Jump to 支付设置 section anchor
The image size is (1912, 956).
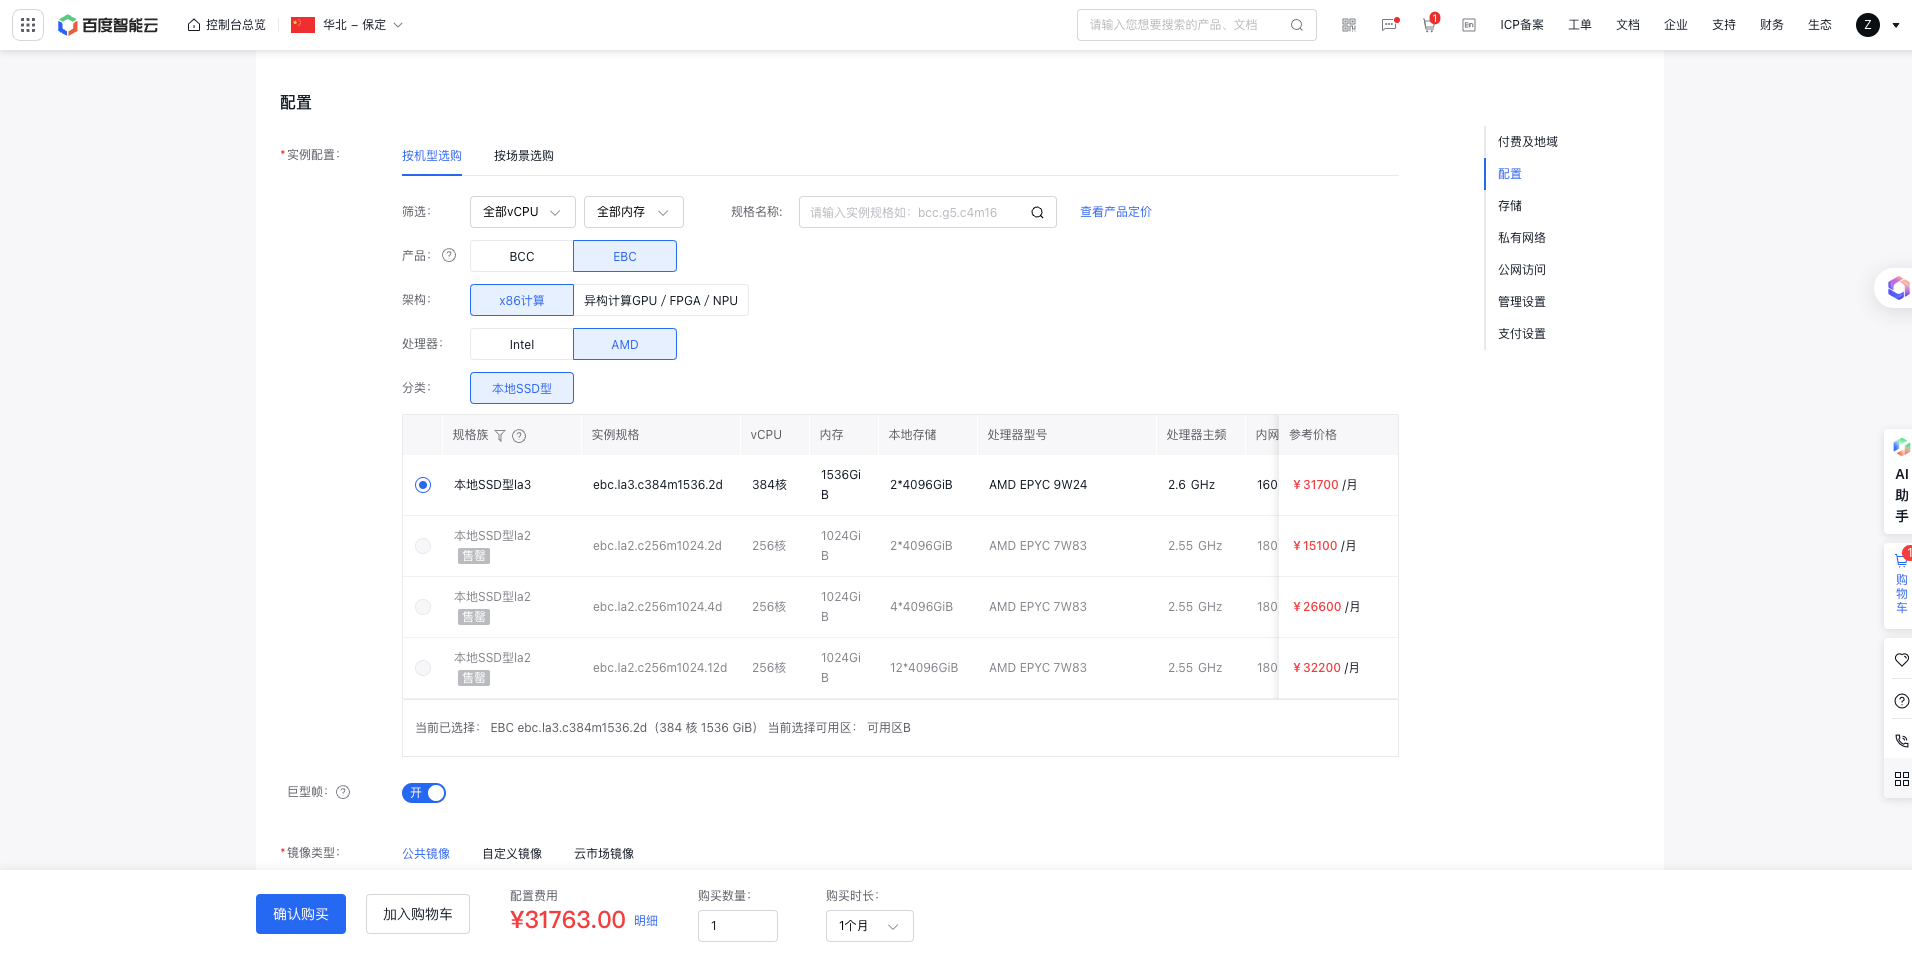1522,334
